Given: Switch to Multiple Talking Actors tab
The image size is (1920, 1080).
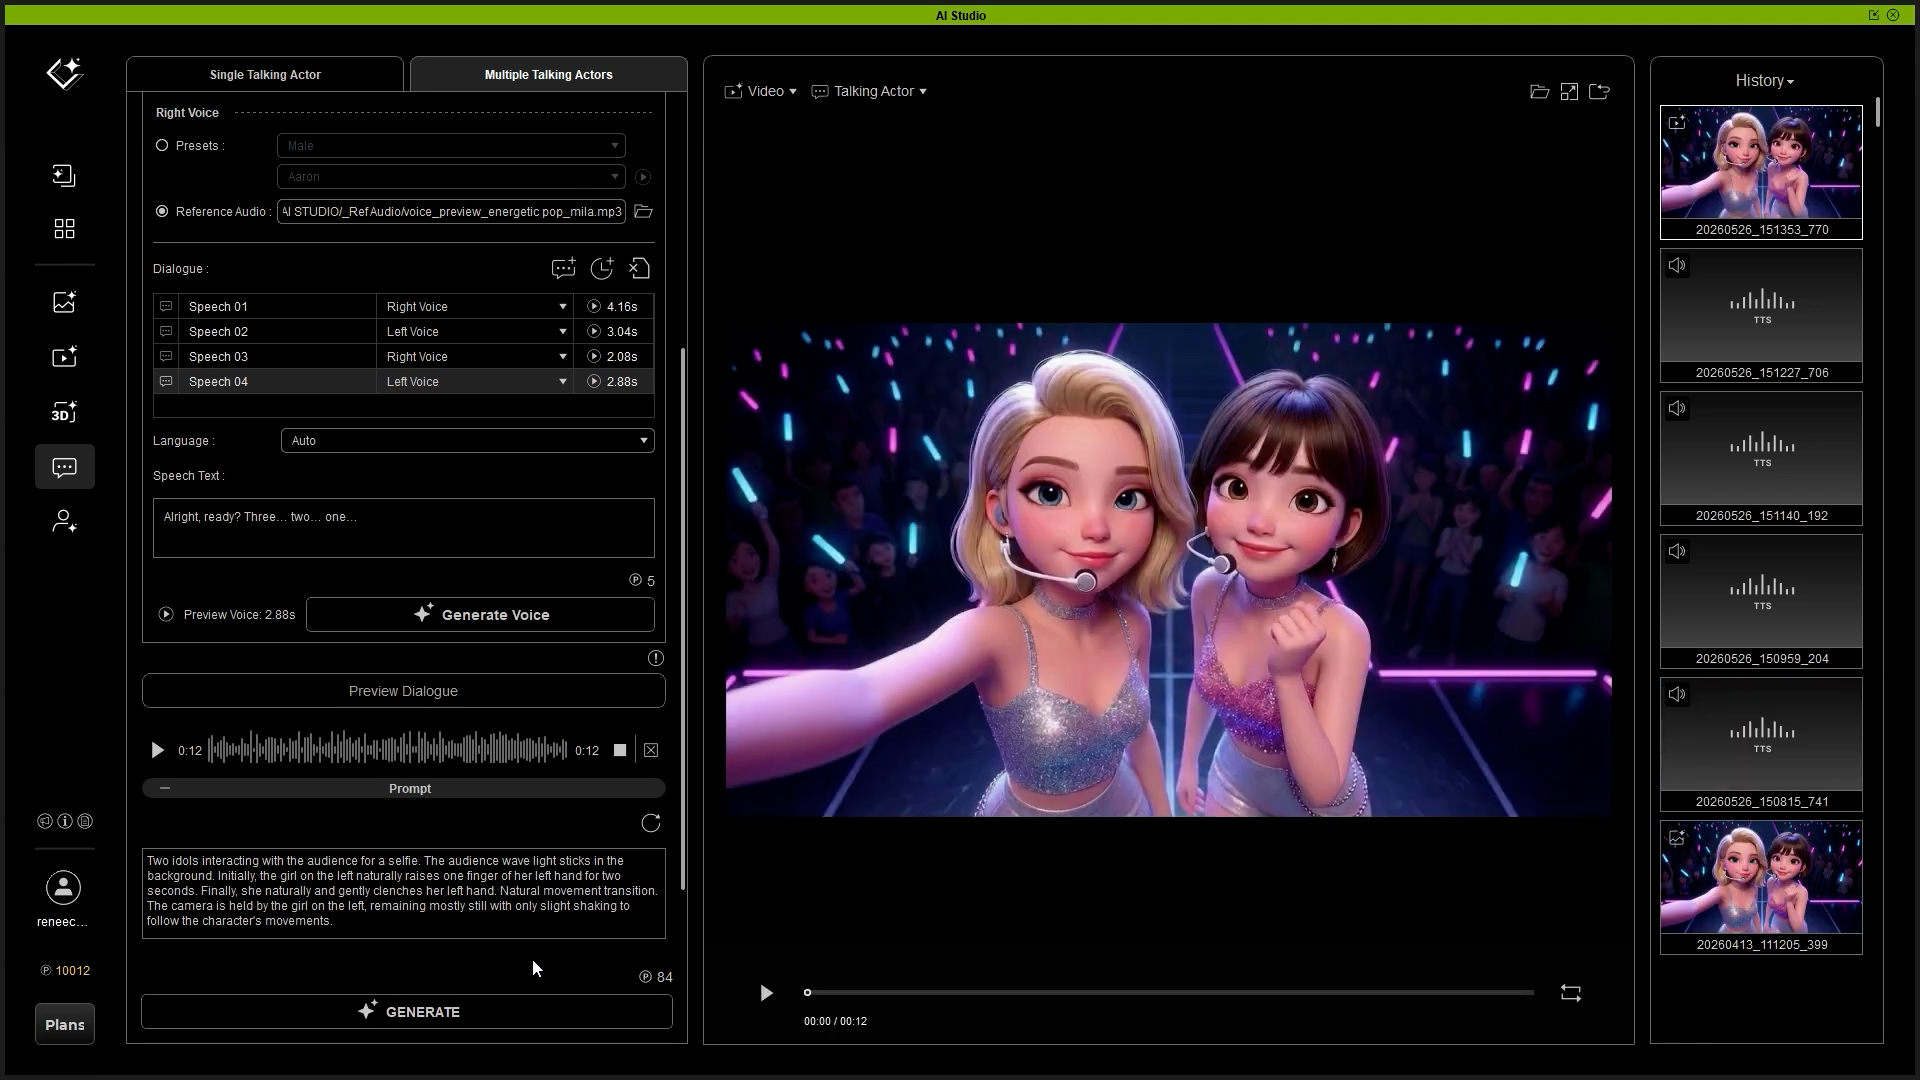Looking at the screenshot, I should 548,74.
